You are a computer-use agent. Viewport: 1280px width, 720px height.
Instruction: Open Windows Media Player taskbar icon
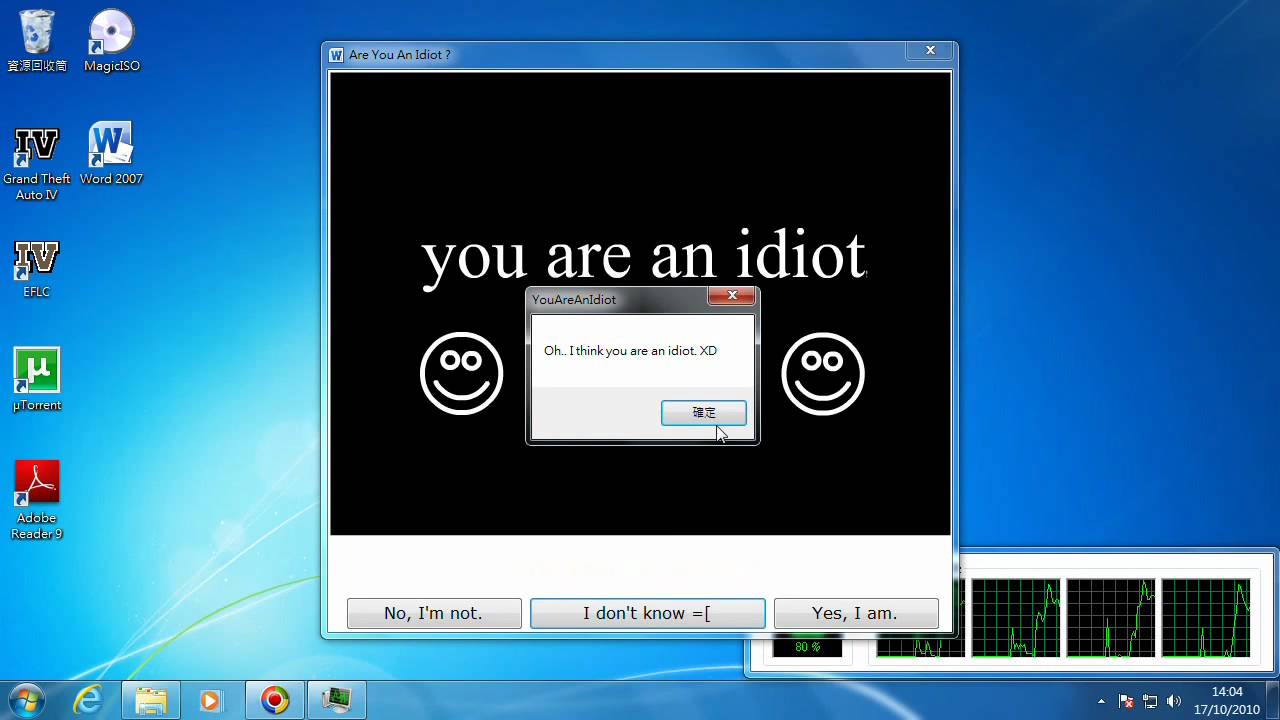pos(210,700)
